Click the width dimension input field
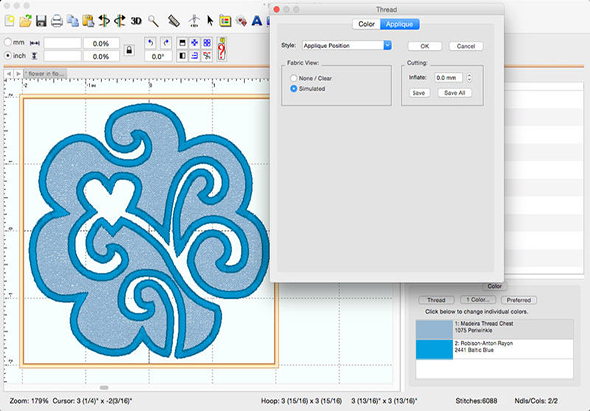590x411 pixels. 62,43
